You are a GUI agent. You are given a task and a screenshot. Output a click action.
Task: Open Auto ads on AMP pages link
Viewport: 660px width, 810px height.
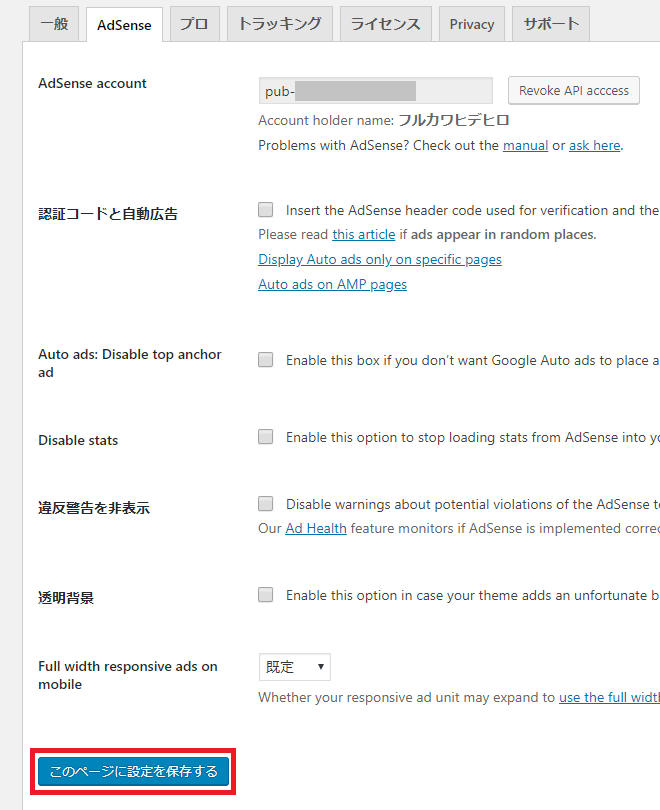[x=333, y=284]
